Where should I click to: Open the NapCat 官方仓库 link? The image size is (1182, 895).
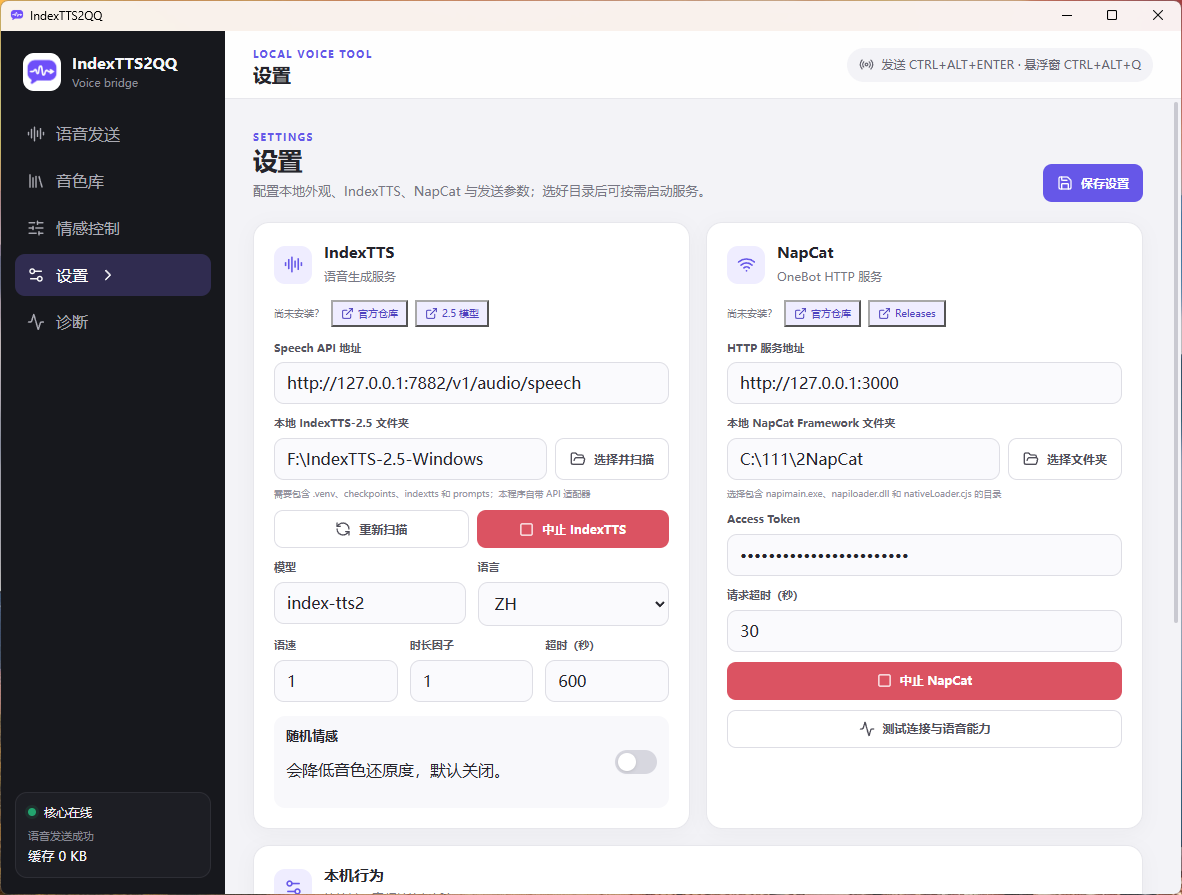822,314
